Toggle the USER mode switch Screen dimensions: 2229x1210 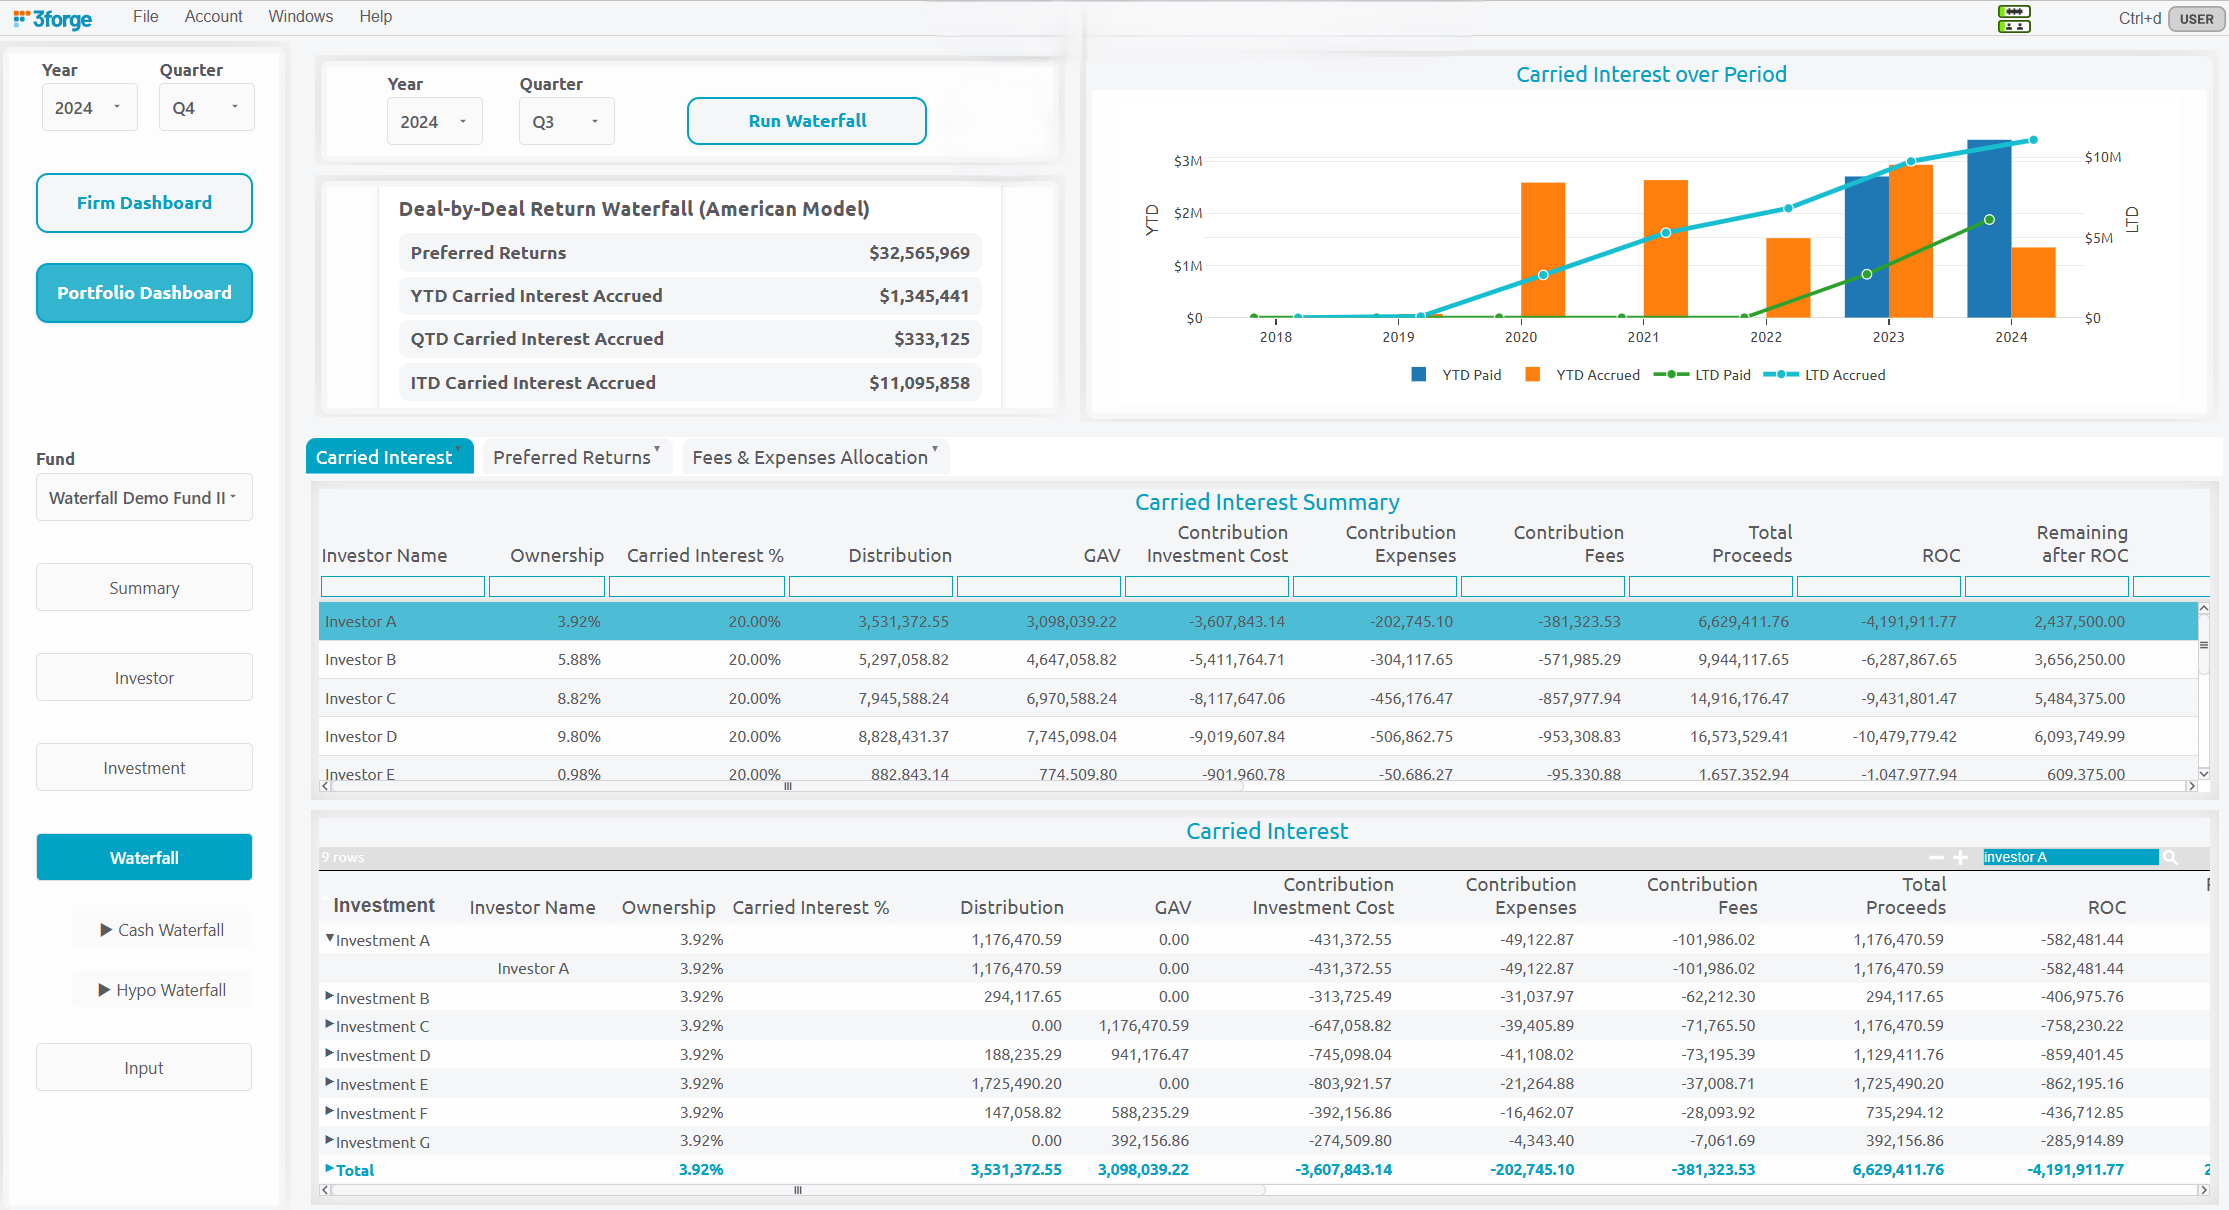(2196, 19)
